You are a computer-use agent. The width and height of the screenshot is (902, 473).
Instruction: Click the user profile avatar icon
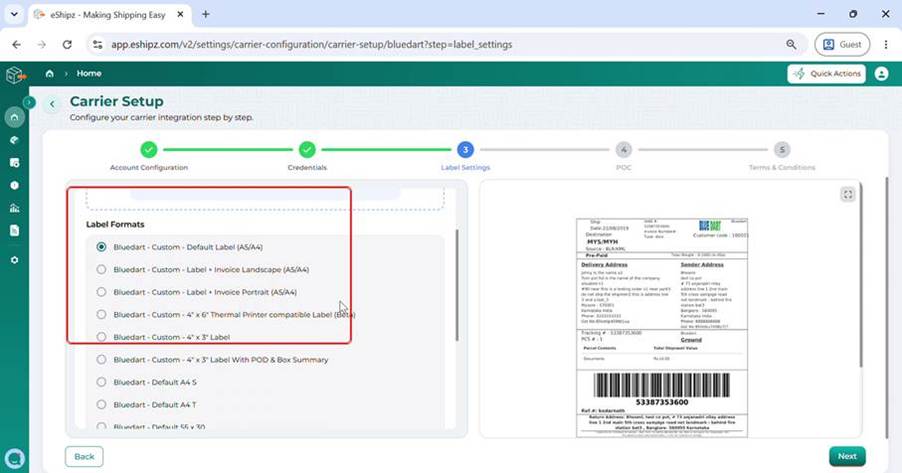(881, 74)
